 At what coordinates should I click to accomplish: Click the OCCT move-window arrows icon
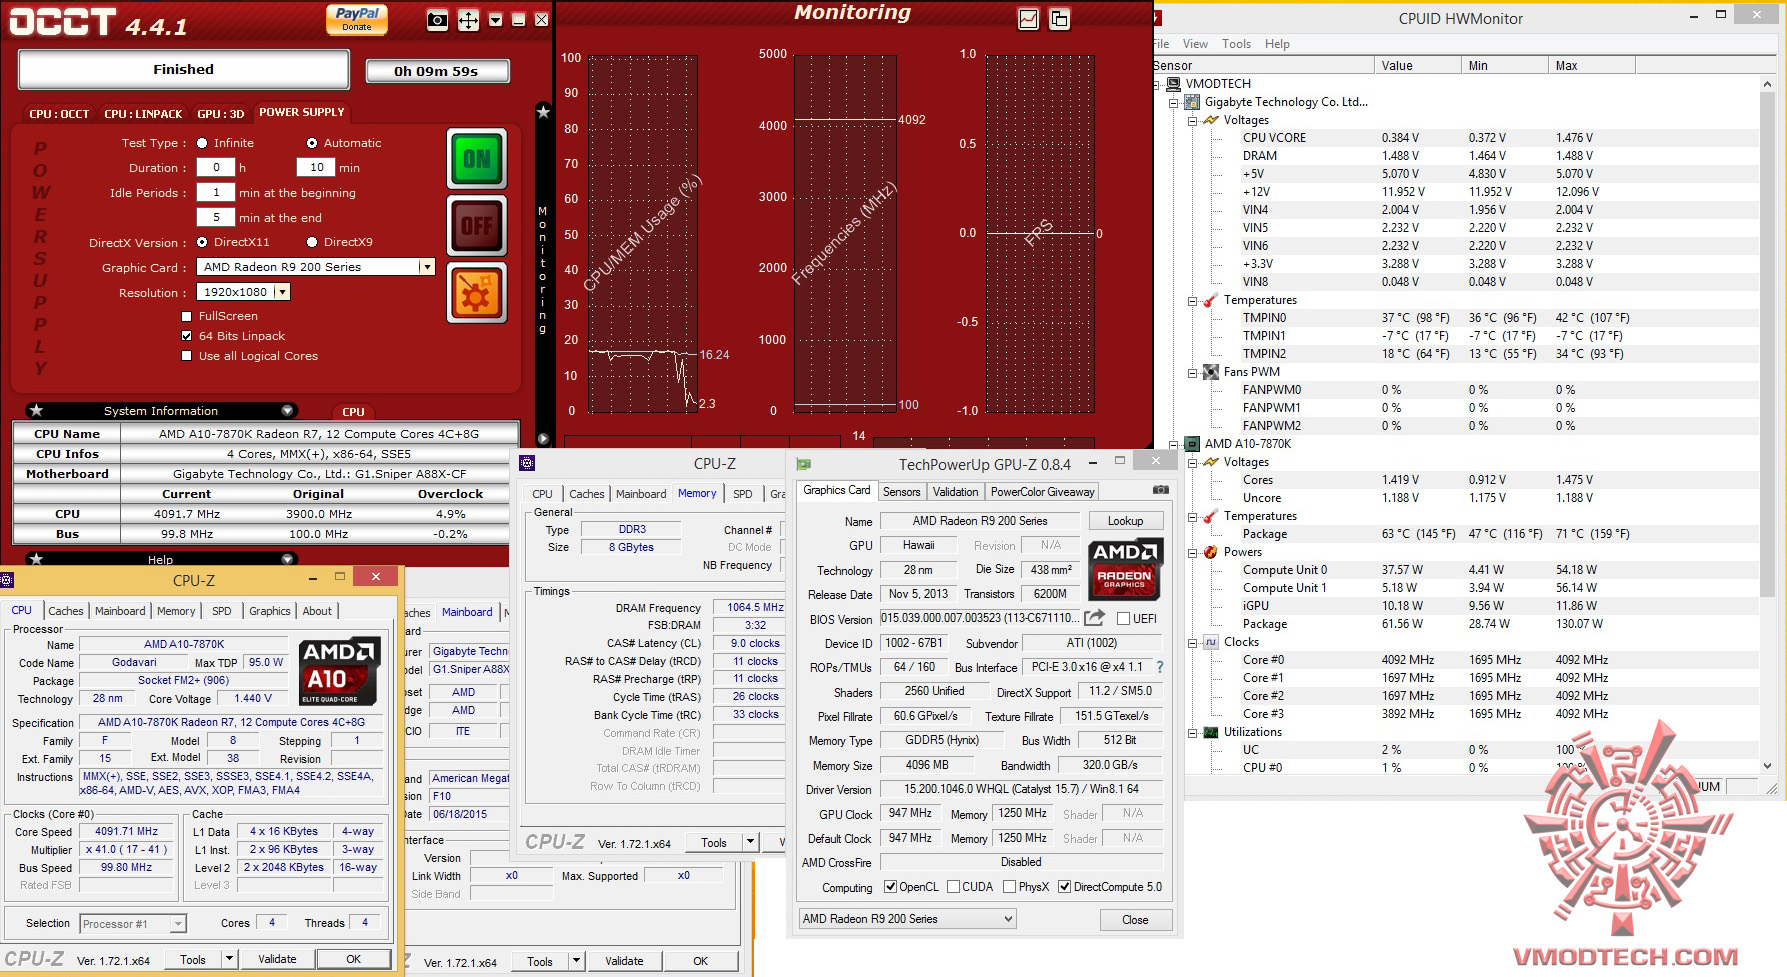point(468,20)
